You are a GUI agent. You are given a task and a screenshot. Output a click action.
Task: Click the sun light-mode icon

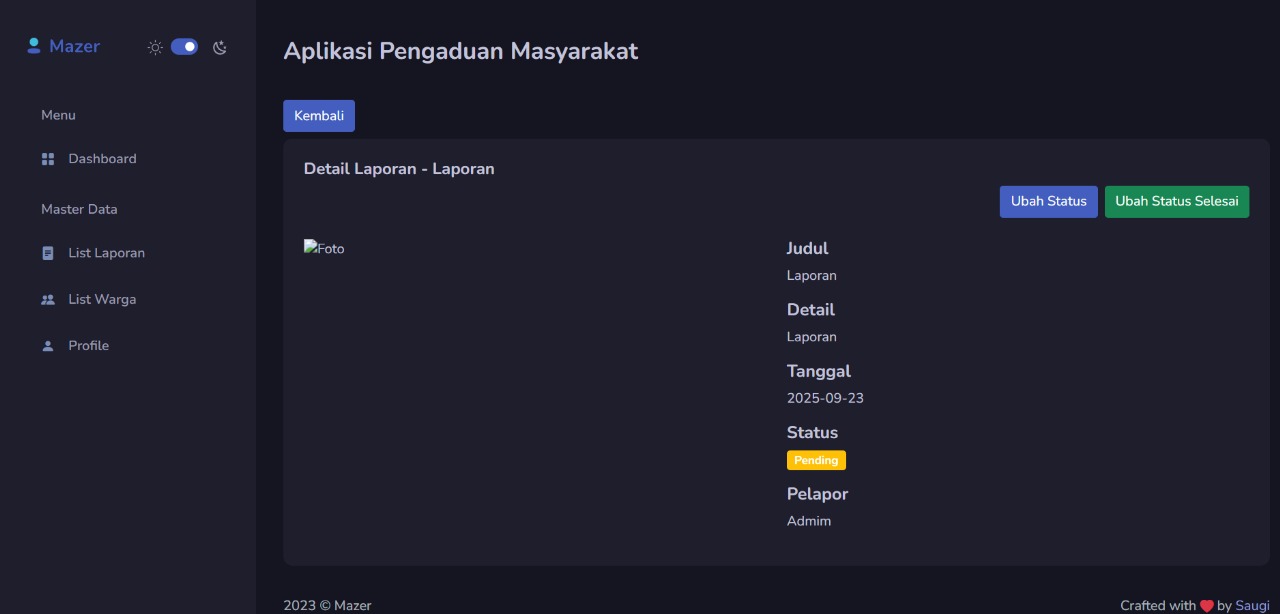point(155,47)
